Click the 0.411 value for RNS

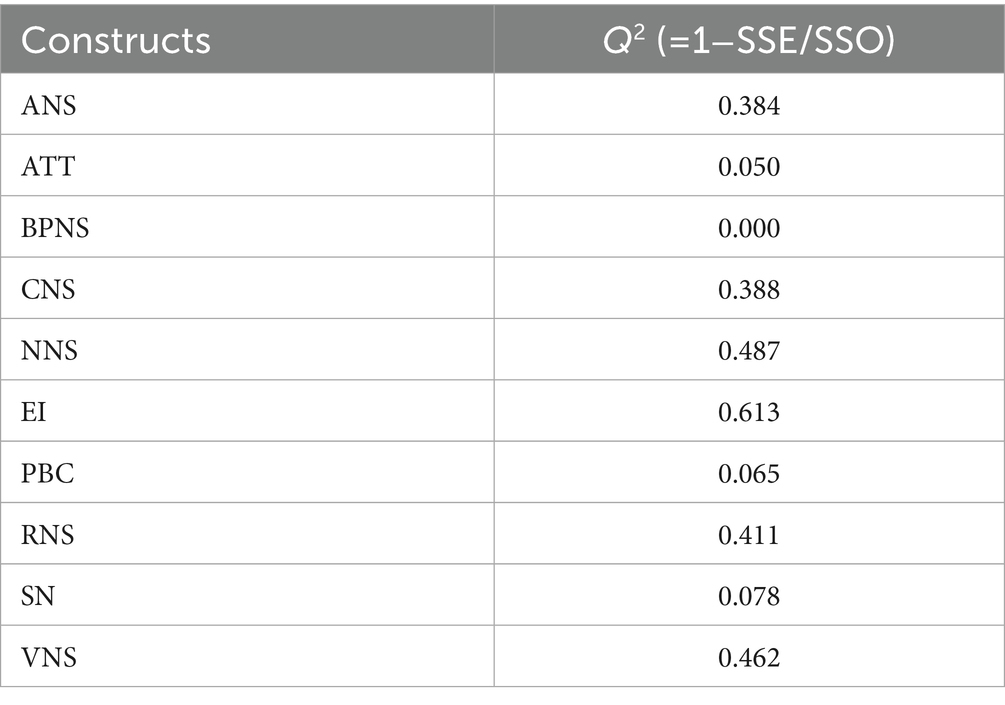click(x=749, y=534)
